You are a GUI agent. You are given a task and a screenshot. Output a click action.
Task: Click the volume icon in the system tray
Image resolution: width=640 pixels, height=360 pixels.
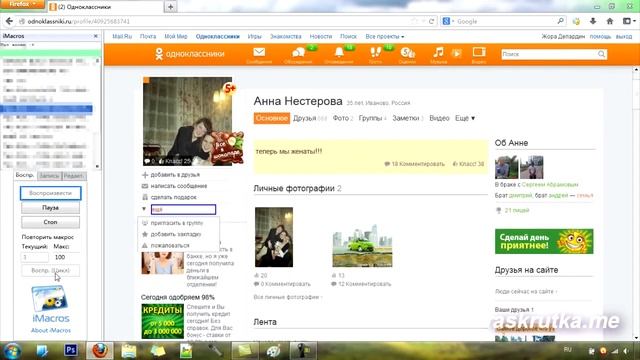[x=626, y=351]
